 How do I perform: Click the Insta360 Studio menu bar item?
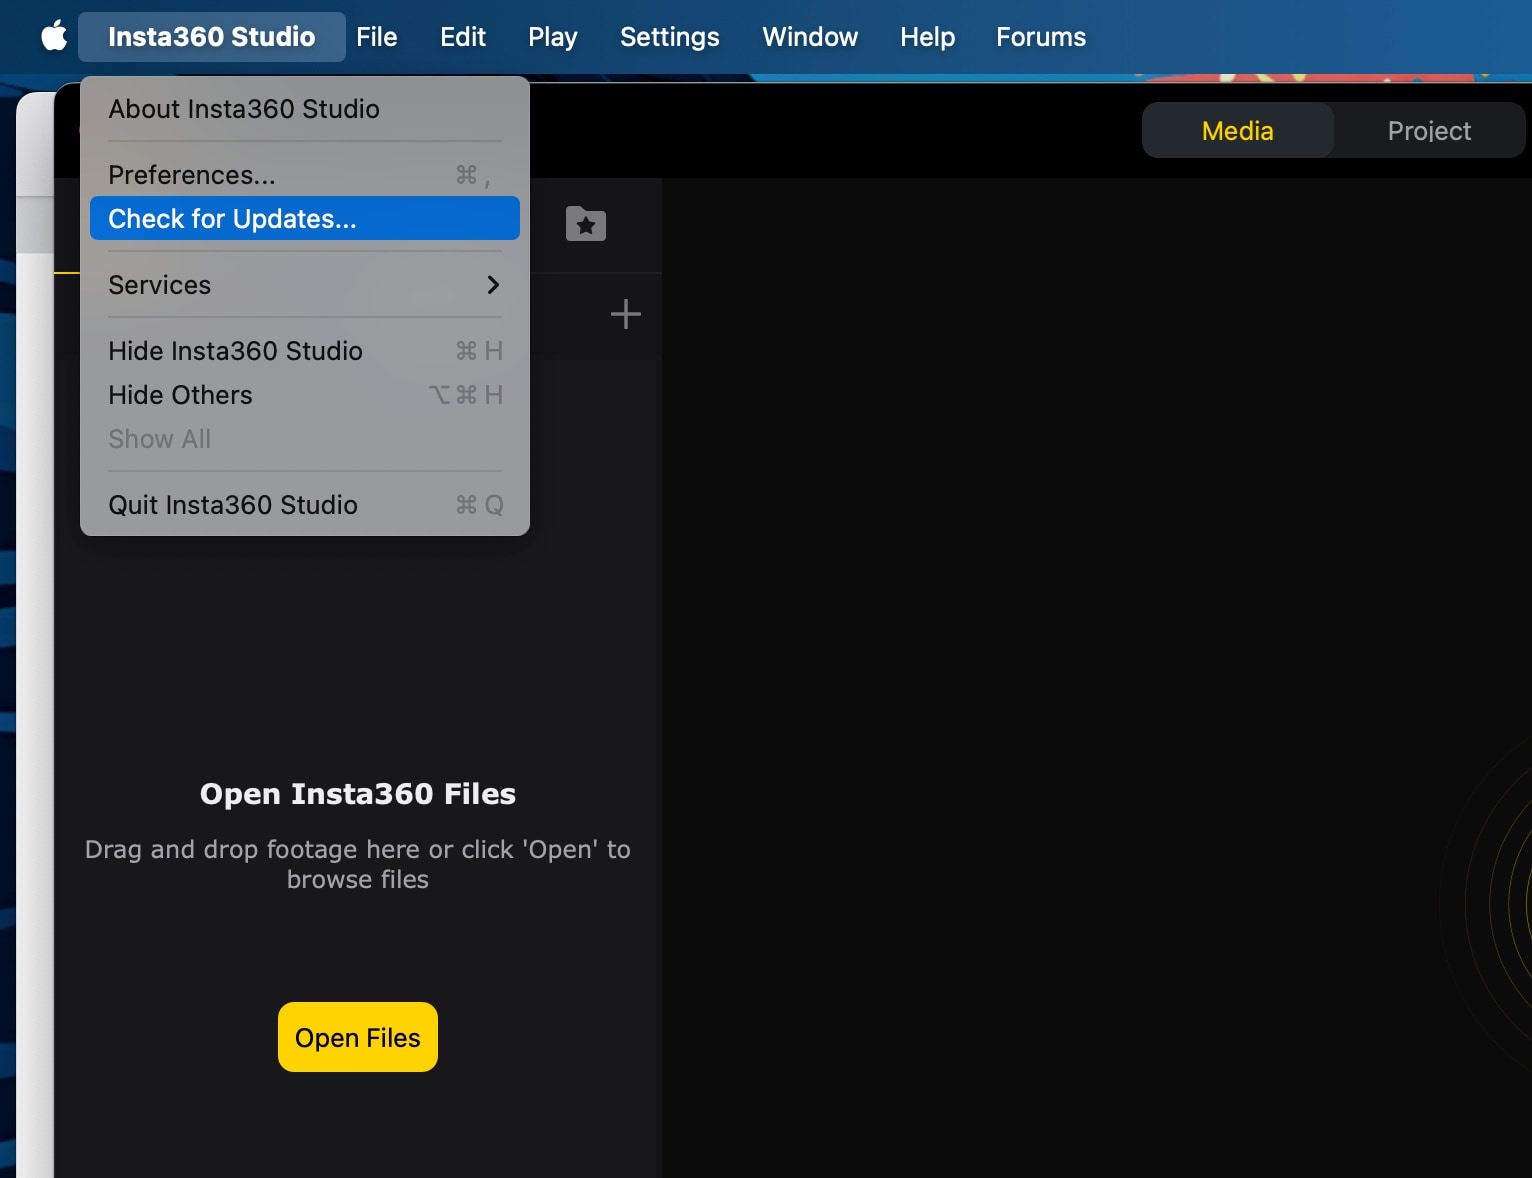click(212, 37)
